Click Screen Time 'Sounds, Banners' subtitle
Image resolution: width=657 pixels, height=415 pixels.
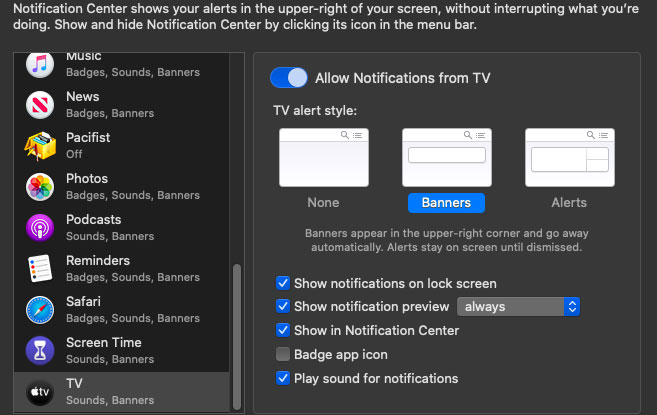click(110, 359)
